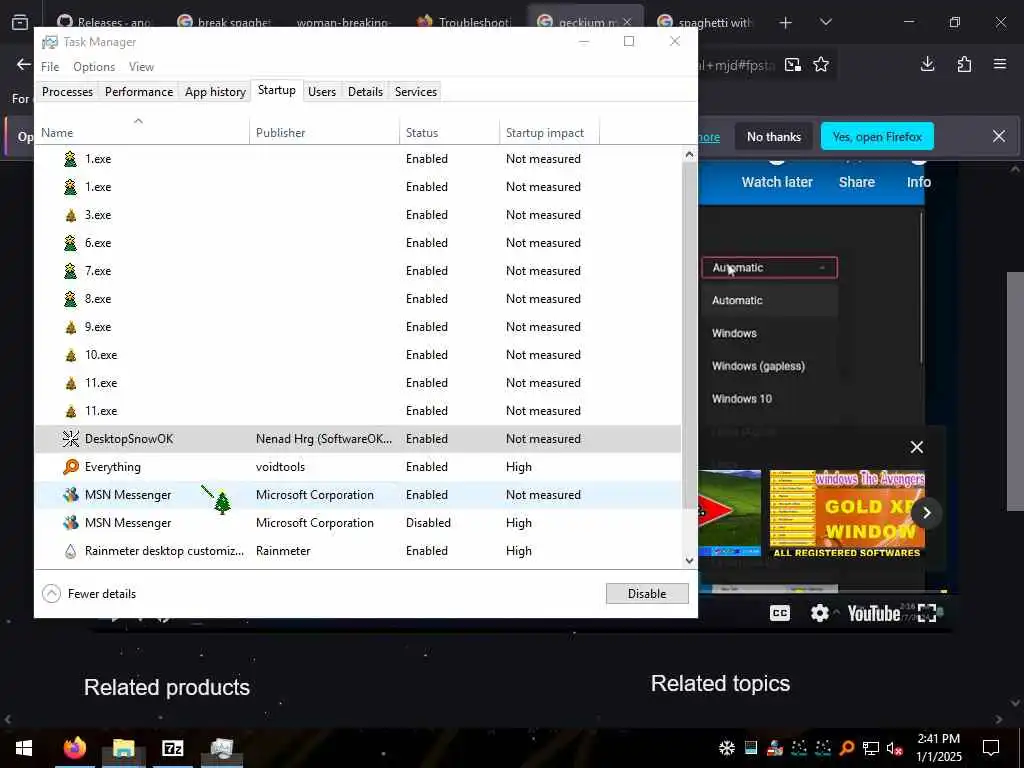Screen dimensions: 1024x768
Task: Click the No thanks button
Action: point(774,136)
